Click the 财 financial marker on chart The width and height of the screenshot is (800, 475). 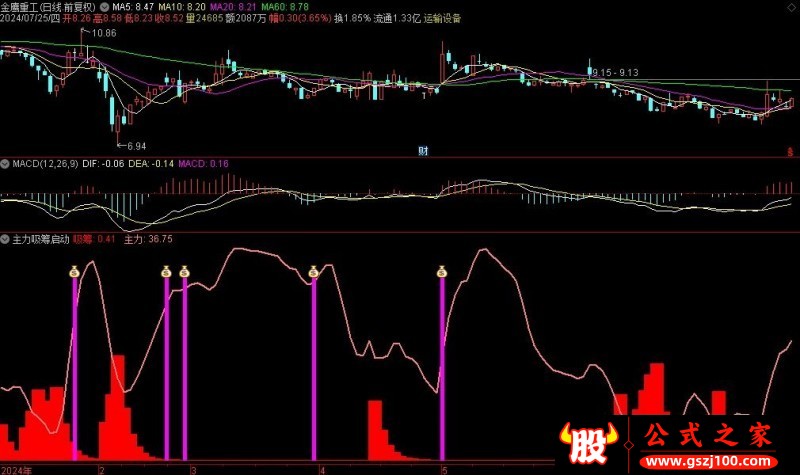423,151
